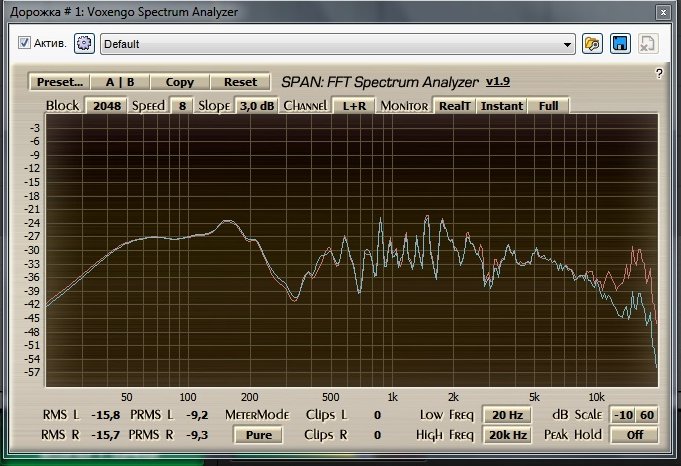
Task: Click the Peak Hold label text
Action: click(573, 435)
